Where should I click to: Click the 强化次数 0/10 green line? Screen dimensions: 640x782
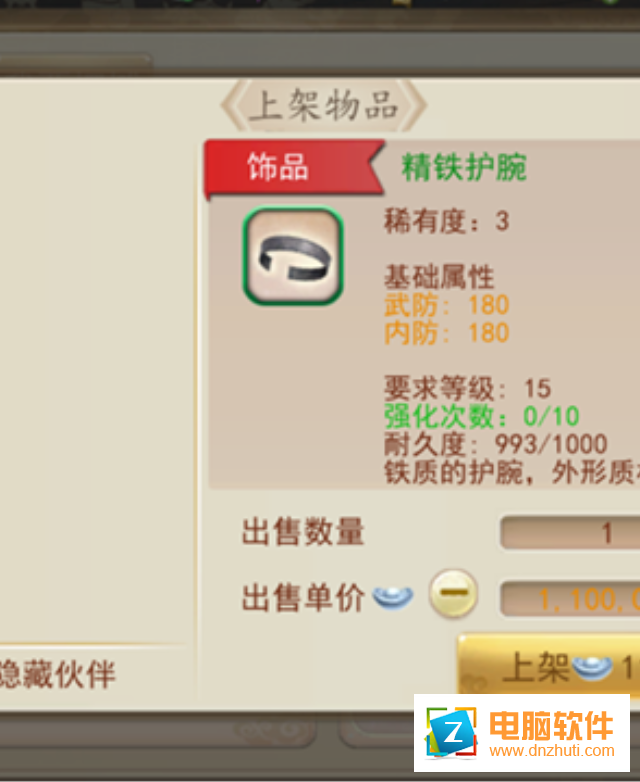tap(481, 416)
